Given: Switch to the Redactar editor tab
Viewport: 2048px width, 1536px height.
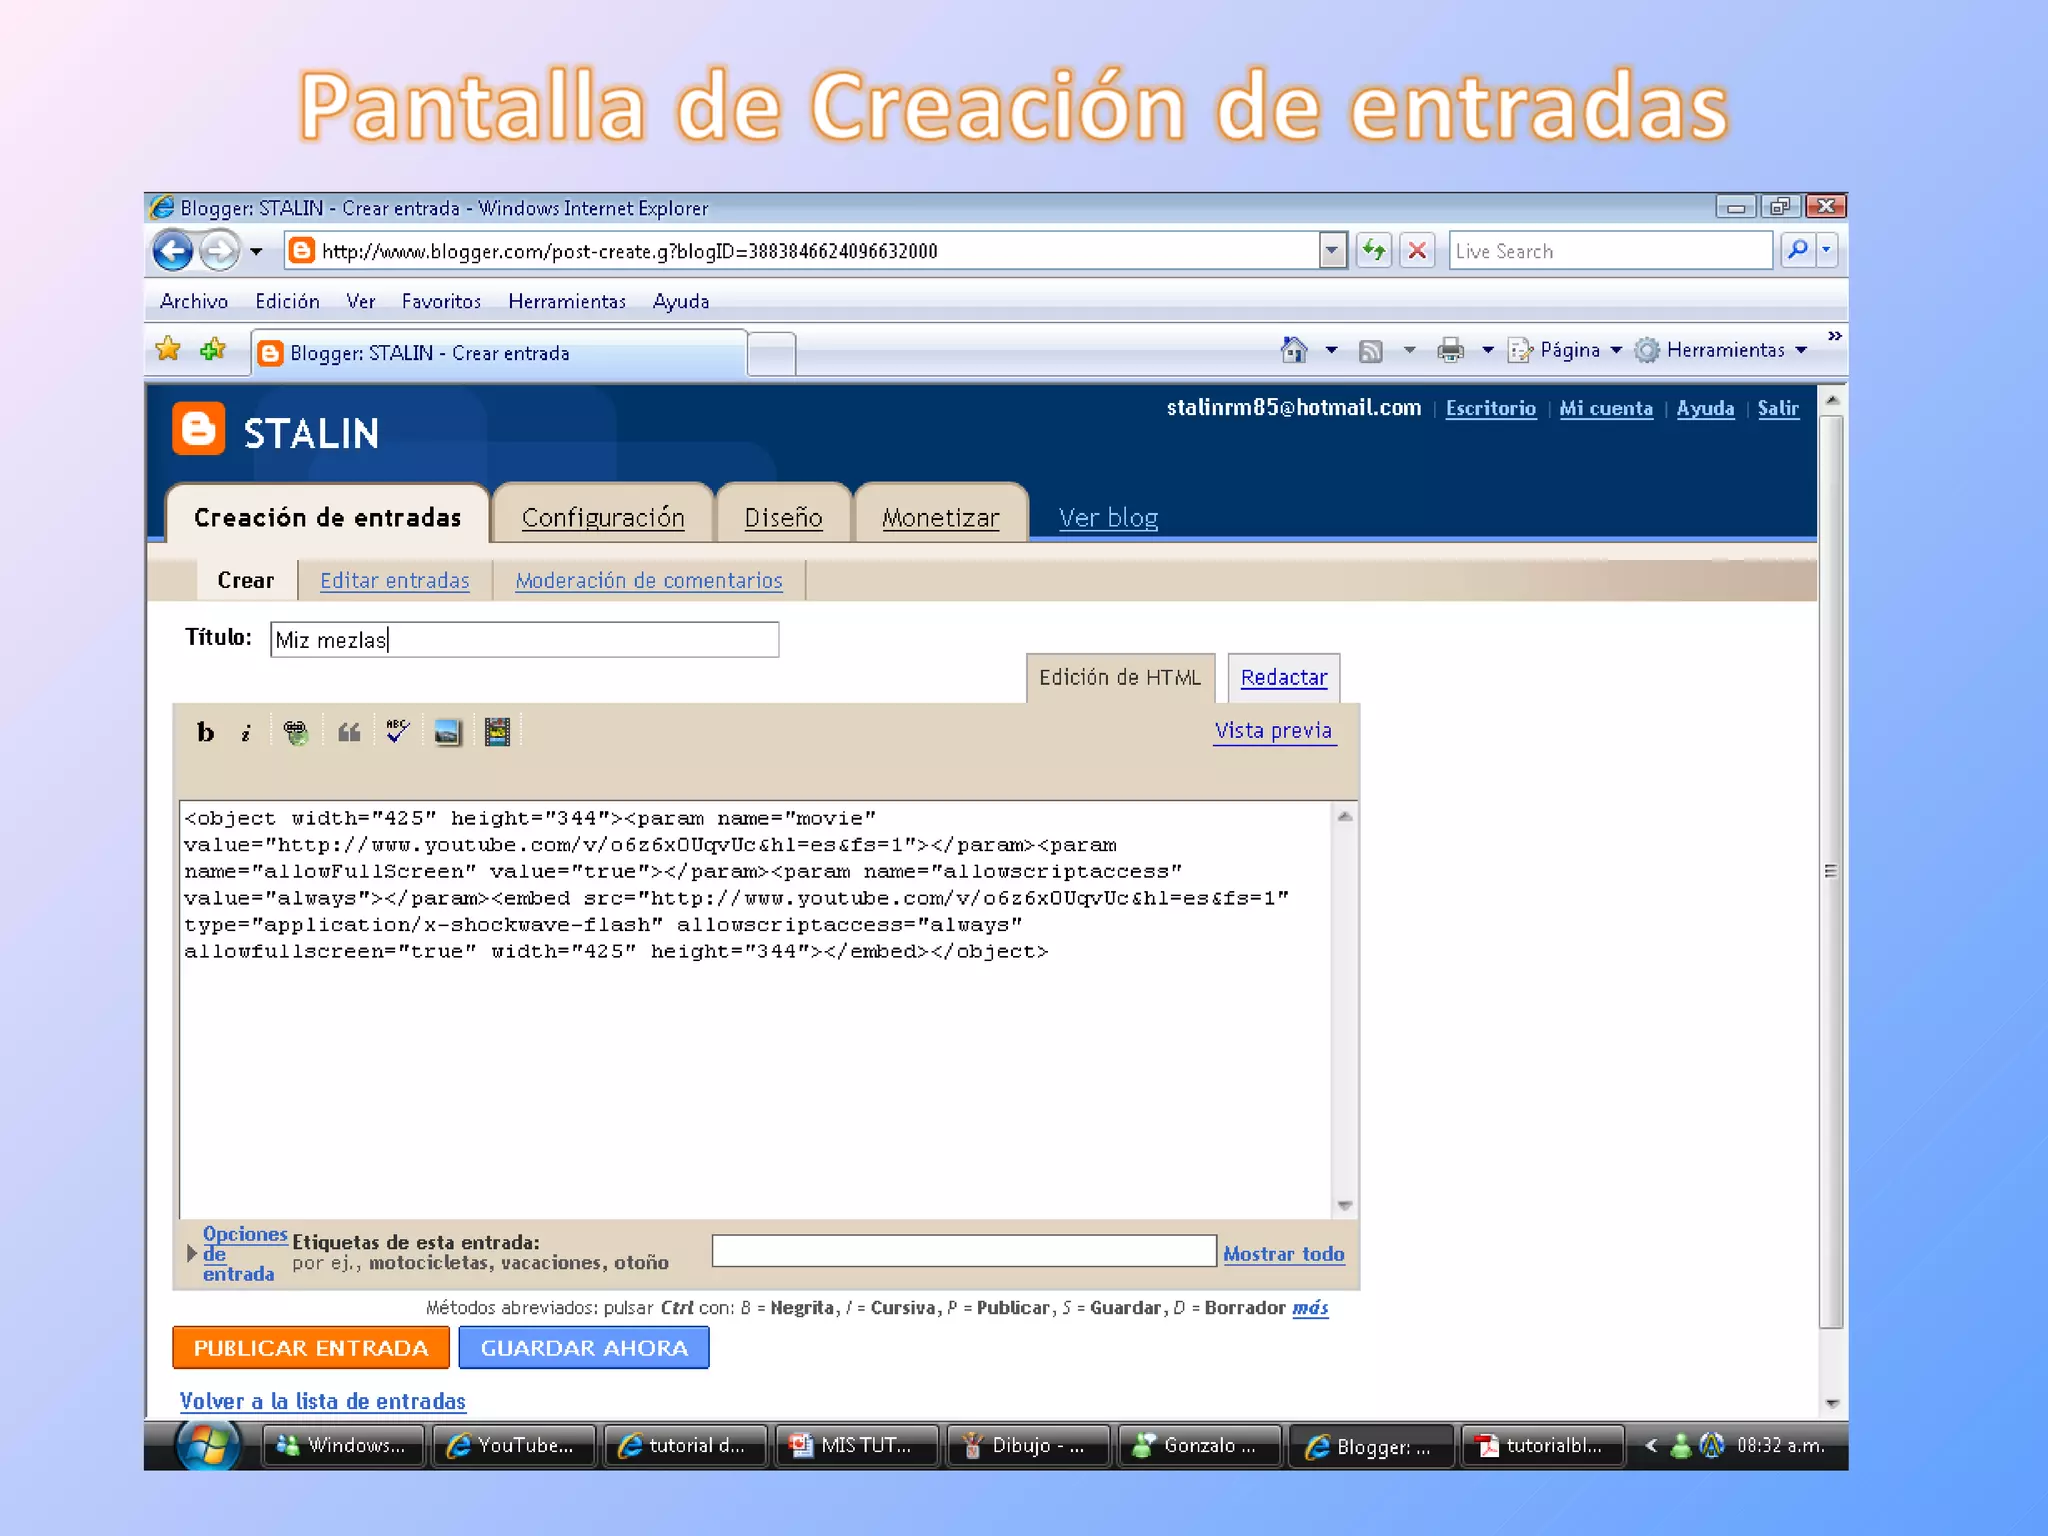Looking at the screenshot, I should point(1283,678).
